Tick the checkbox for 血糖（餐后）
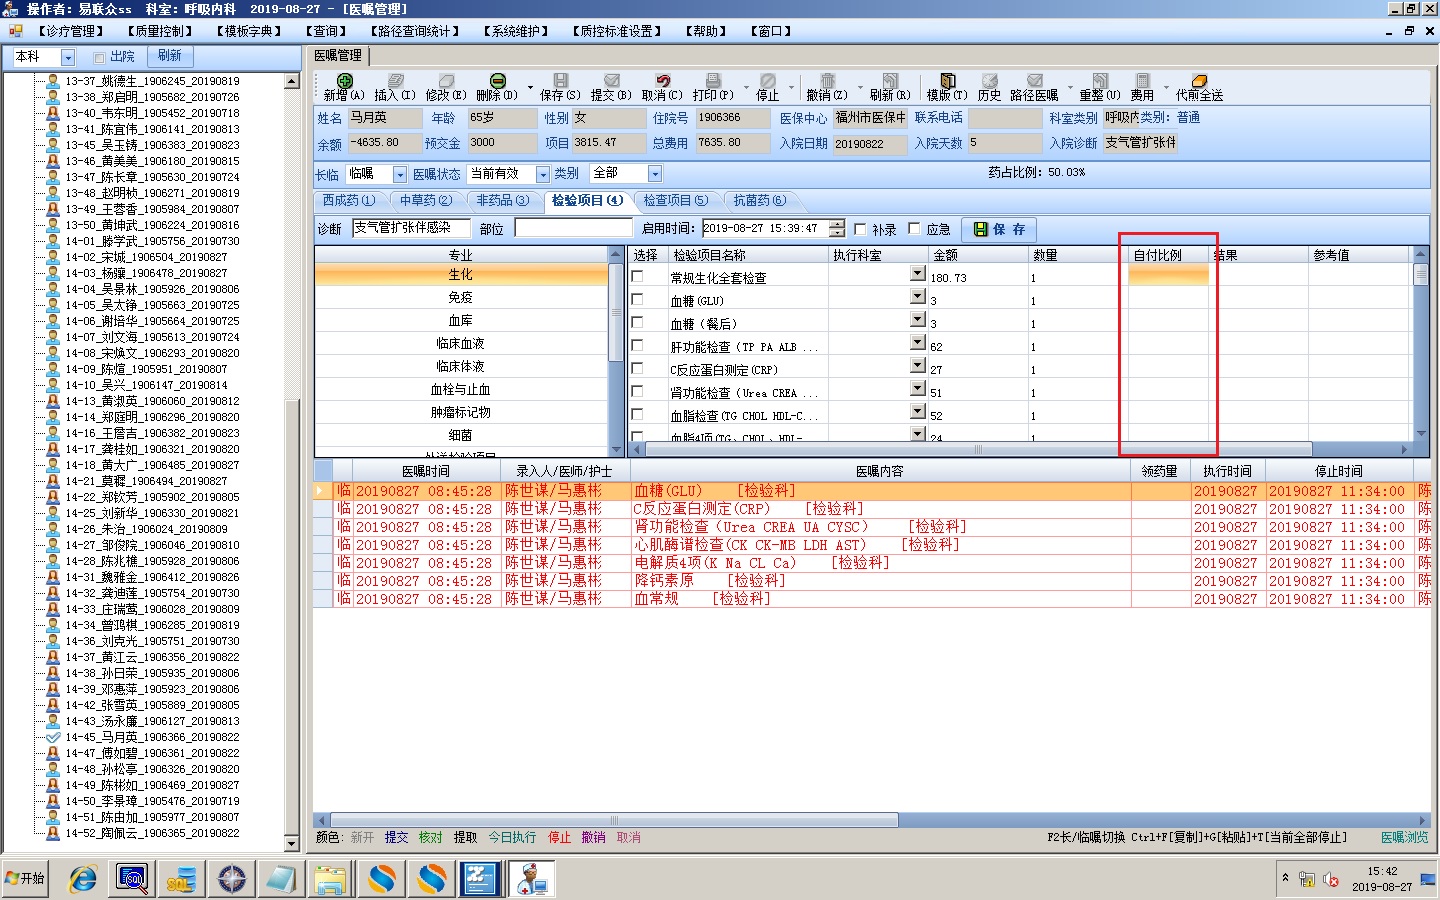The image size is (1440, 900). 637,322
